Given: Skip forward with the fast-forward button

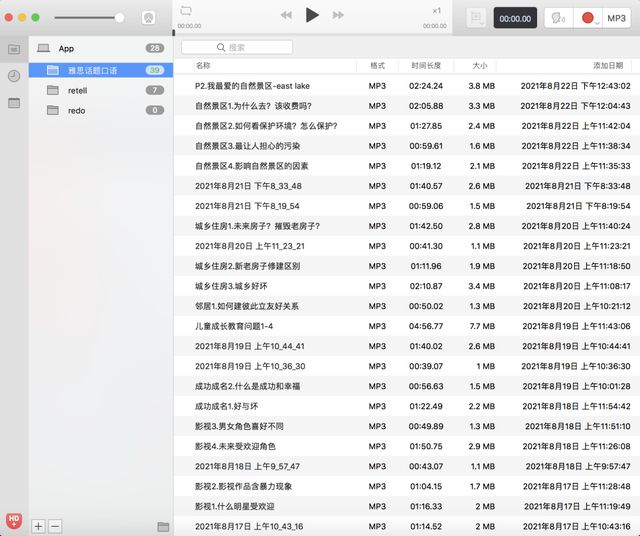Looking at the screenshot, I should [x=338, y=16].
